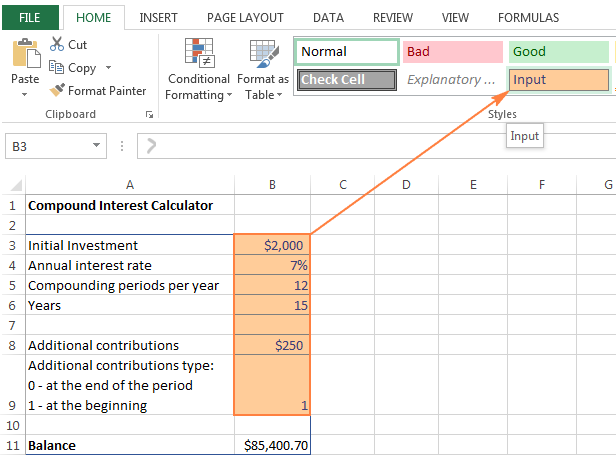Expand the Copy dropdown arrow
This screenshot has width=616, height=455.
pyautogui.click(x=106, y=69)
